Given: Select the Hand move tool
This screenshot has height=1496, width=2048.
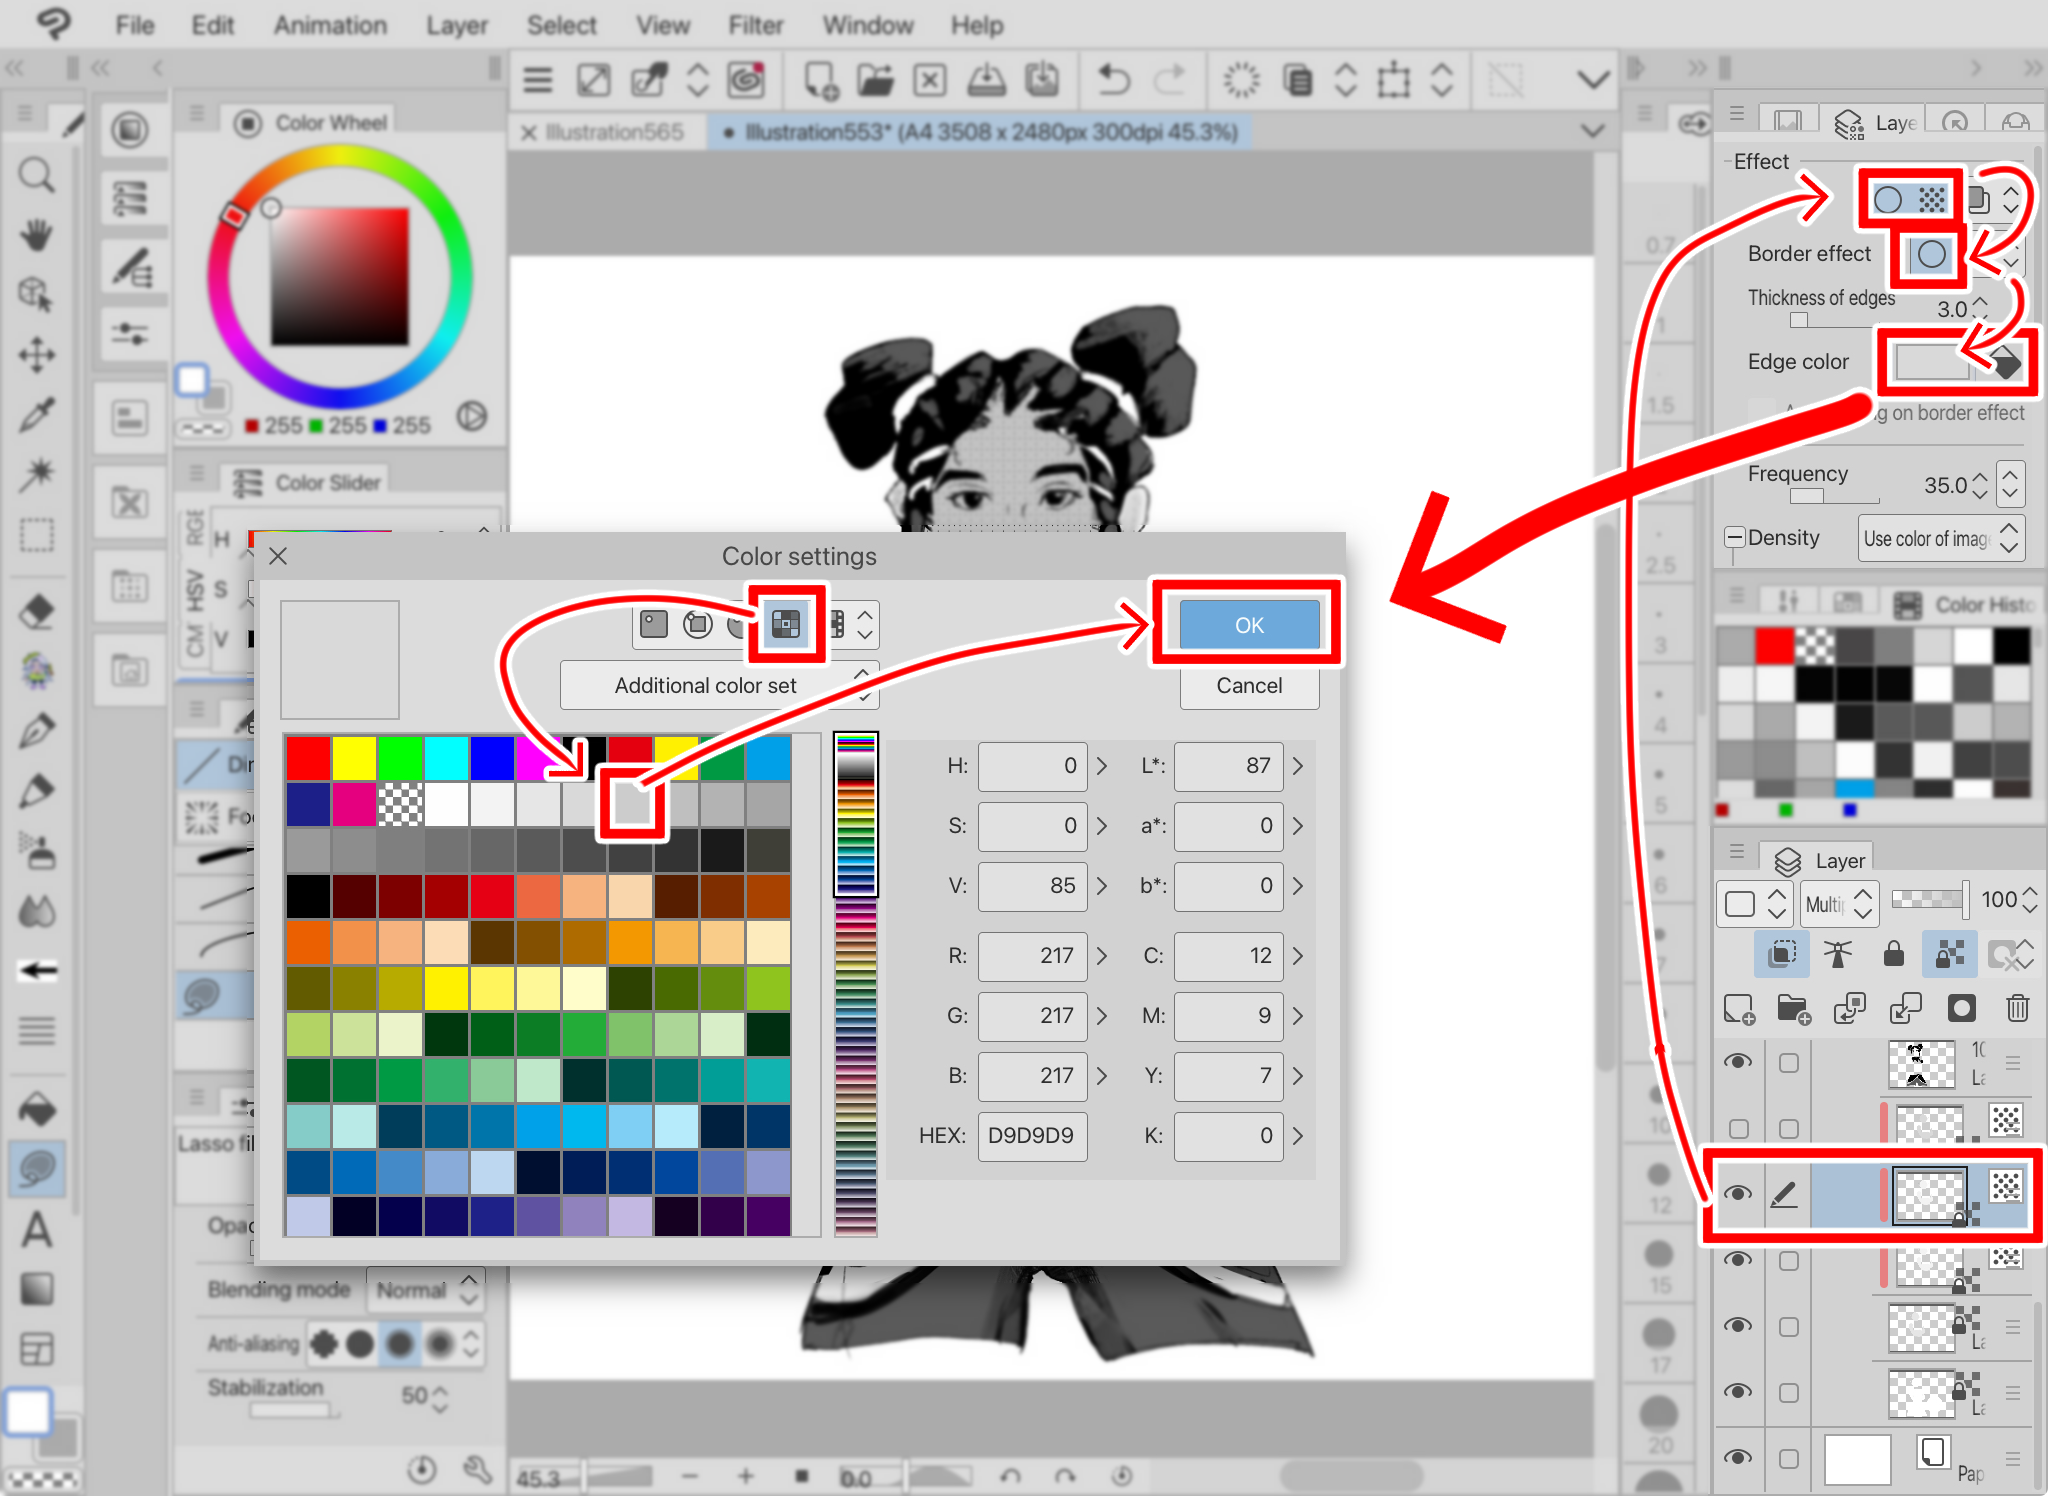Looking at the screenshot, I should (37, 236).
